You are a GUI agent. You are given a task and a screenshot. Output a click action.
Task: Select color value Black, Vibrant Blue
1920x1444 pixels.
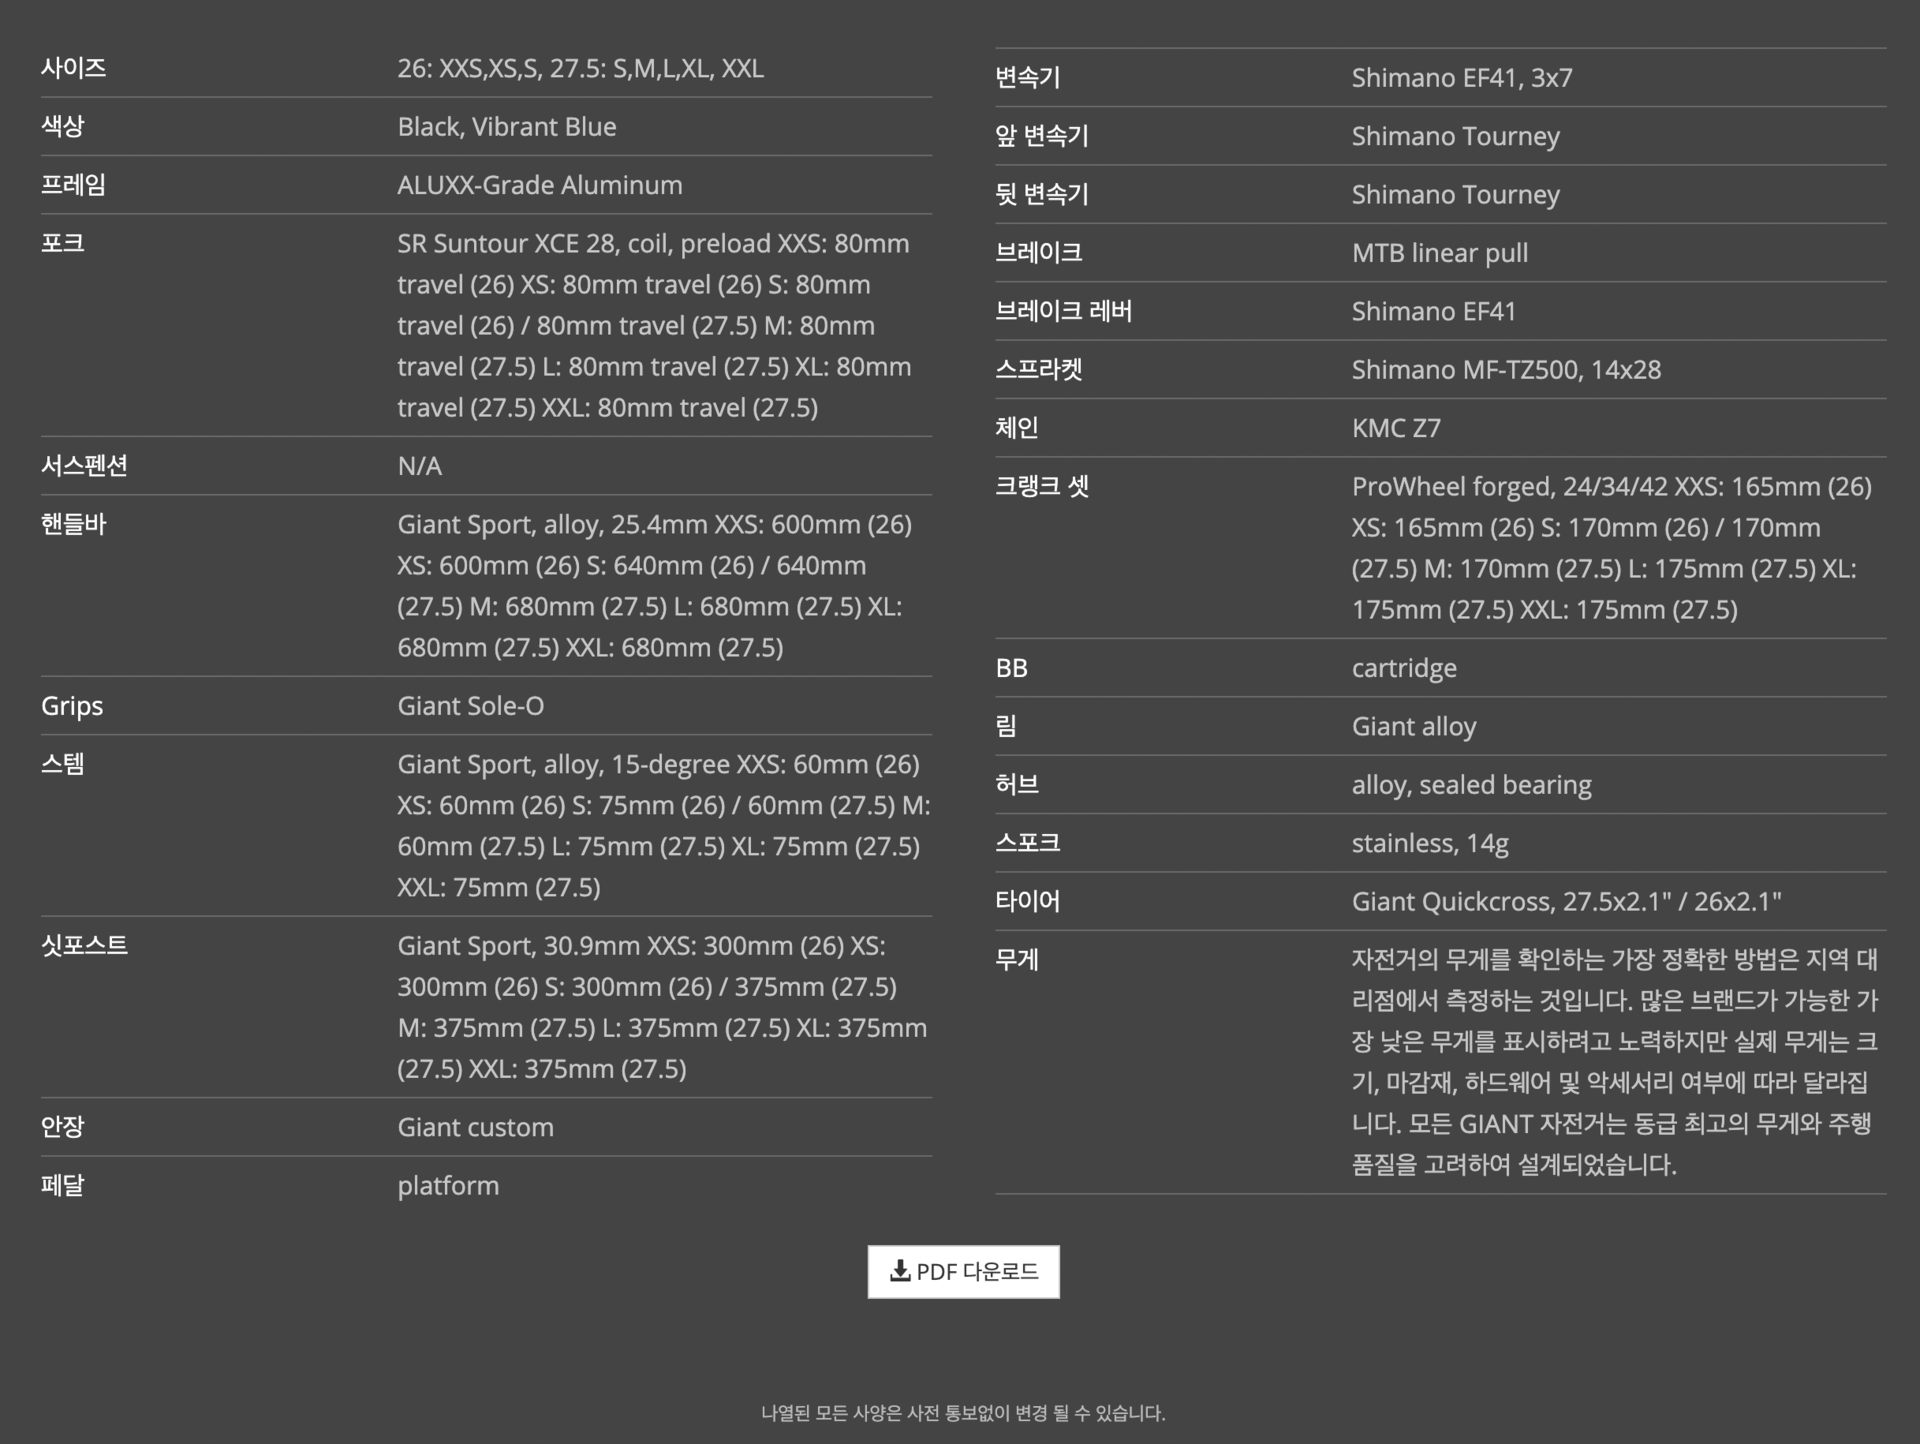pos(506,126)
